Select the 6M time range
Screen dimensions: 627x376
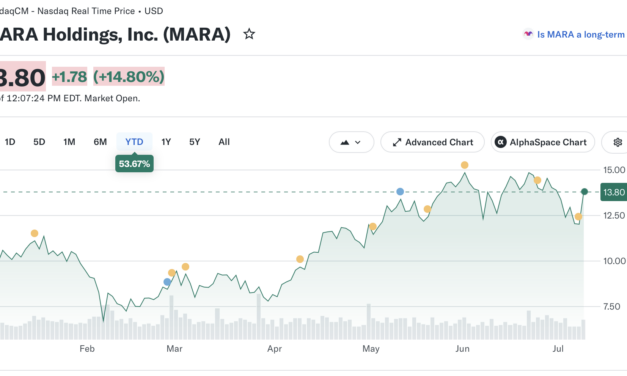click(x=100, y=142)
